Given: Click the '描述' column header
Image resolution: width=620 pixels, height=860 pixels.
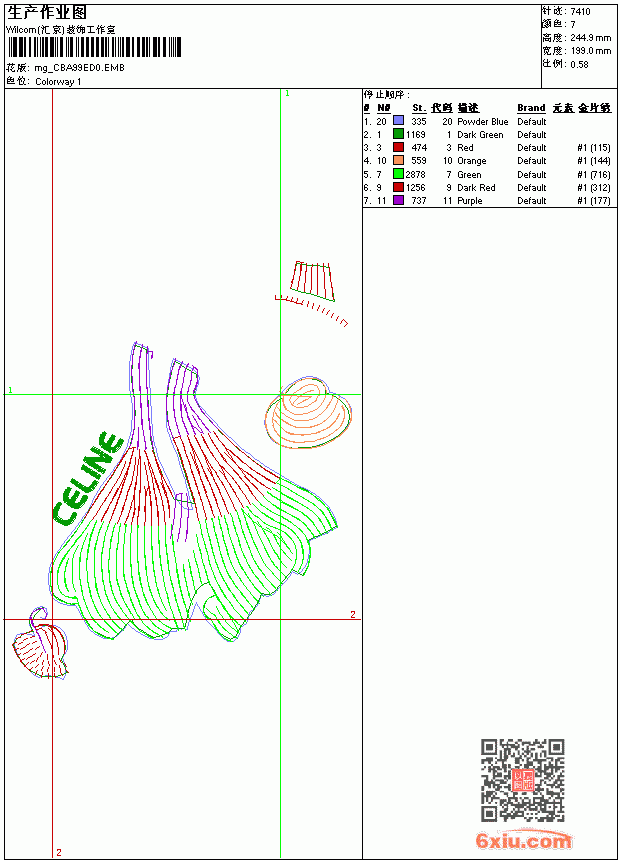Looking at the screenshot, I should pos(468,108).
